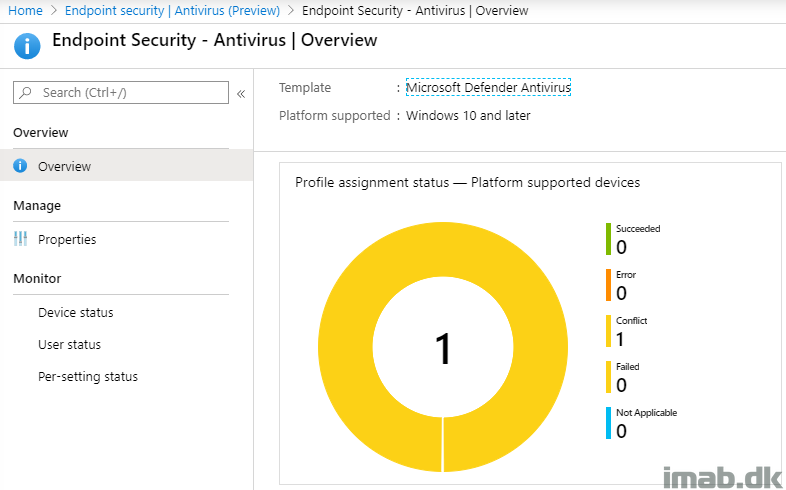This screenshot has width=786, height=490.
Task: Click the Conflict count value 1
Action: (x=621, y=340)
